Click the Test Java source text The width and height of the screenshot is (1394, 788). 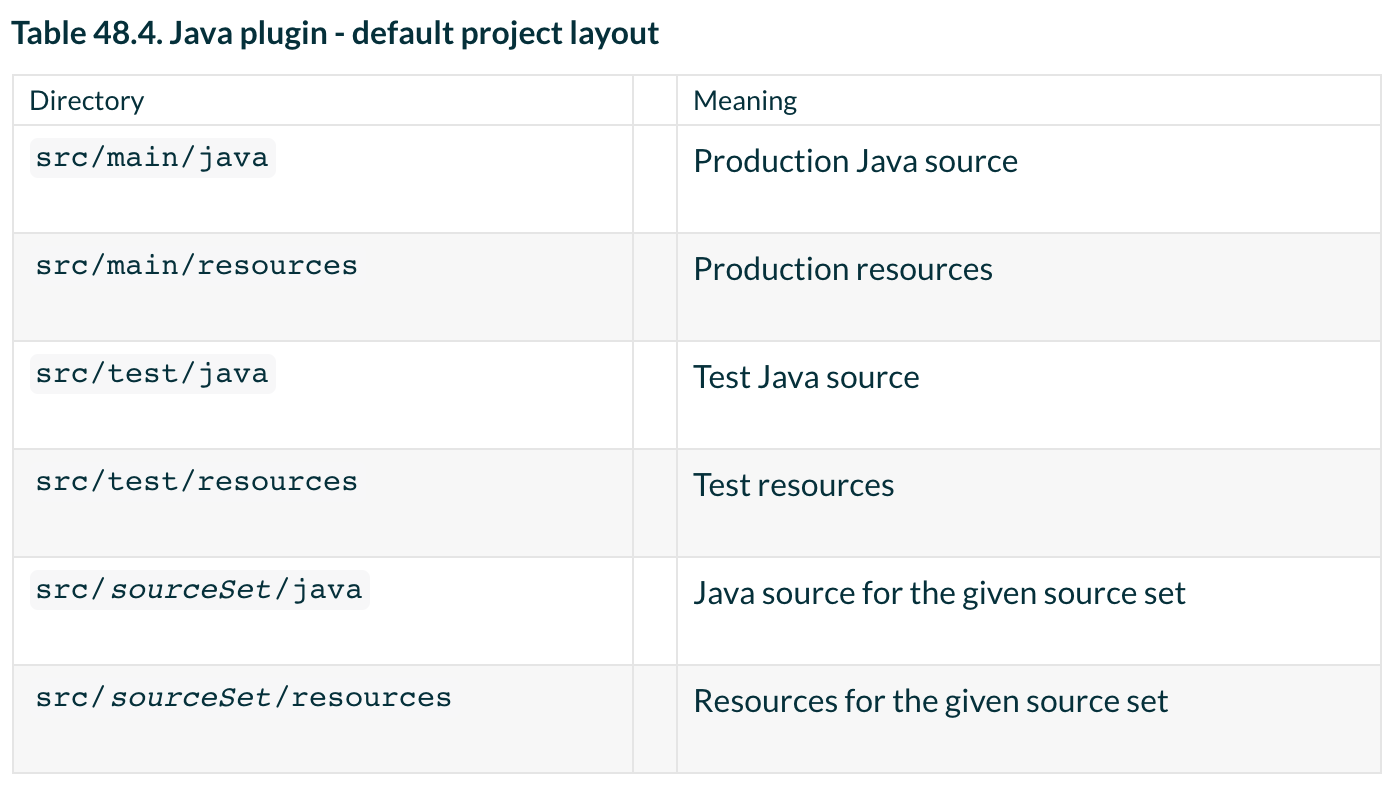[x=806, y=377]
